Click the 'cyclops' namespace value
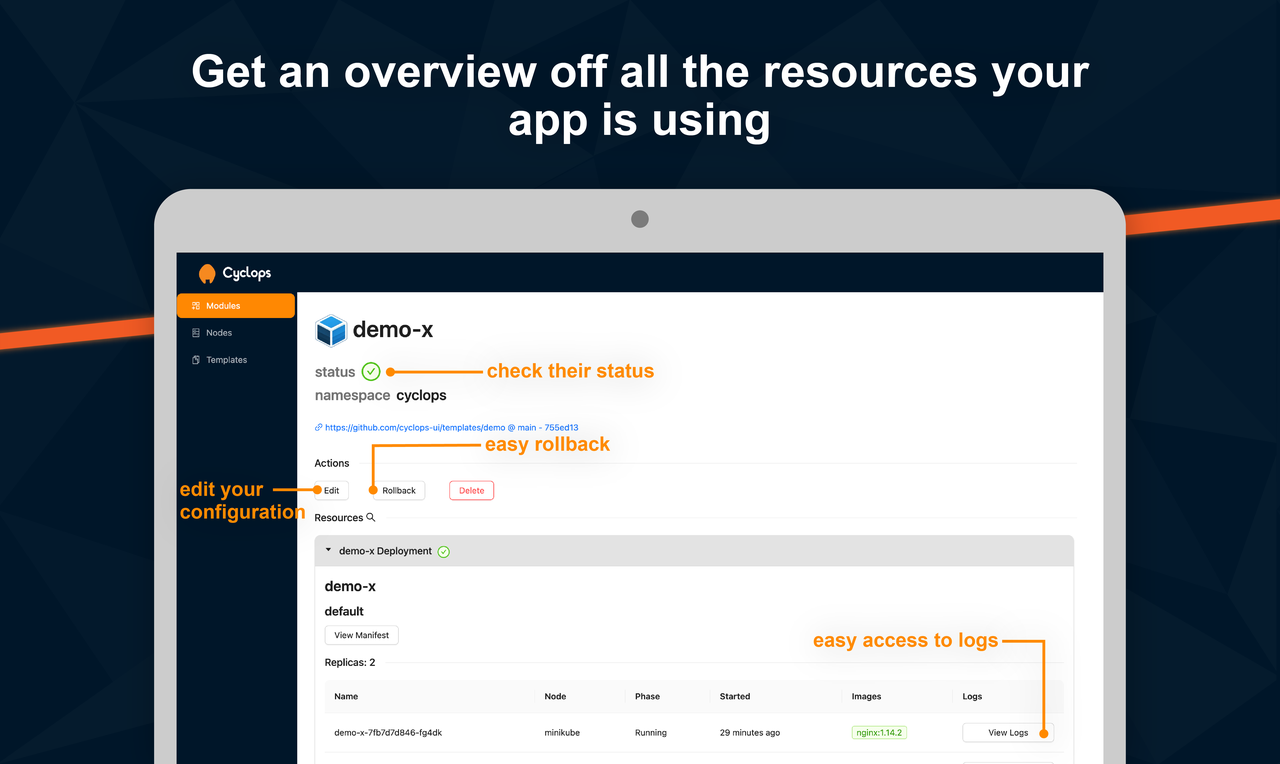 (421, 395)
